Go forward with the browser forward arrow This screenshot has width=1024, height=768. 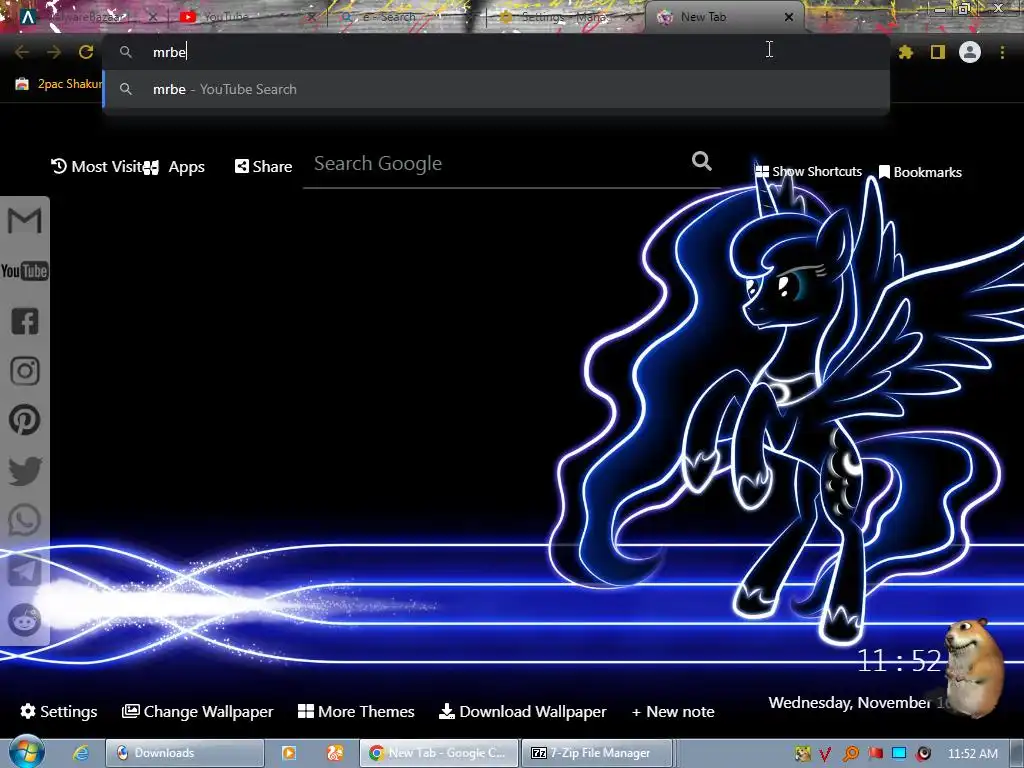(54, 52)
